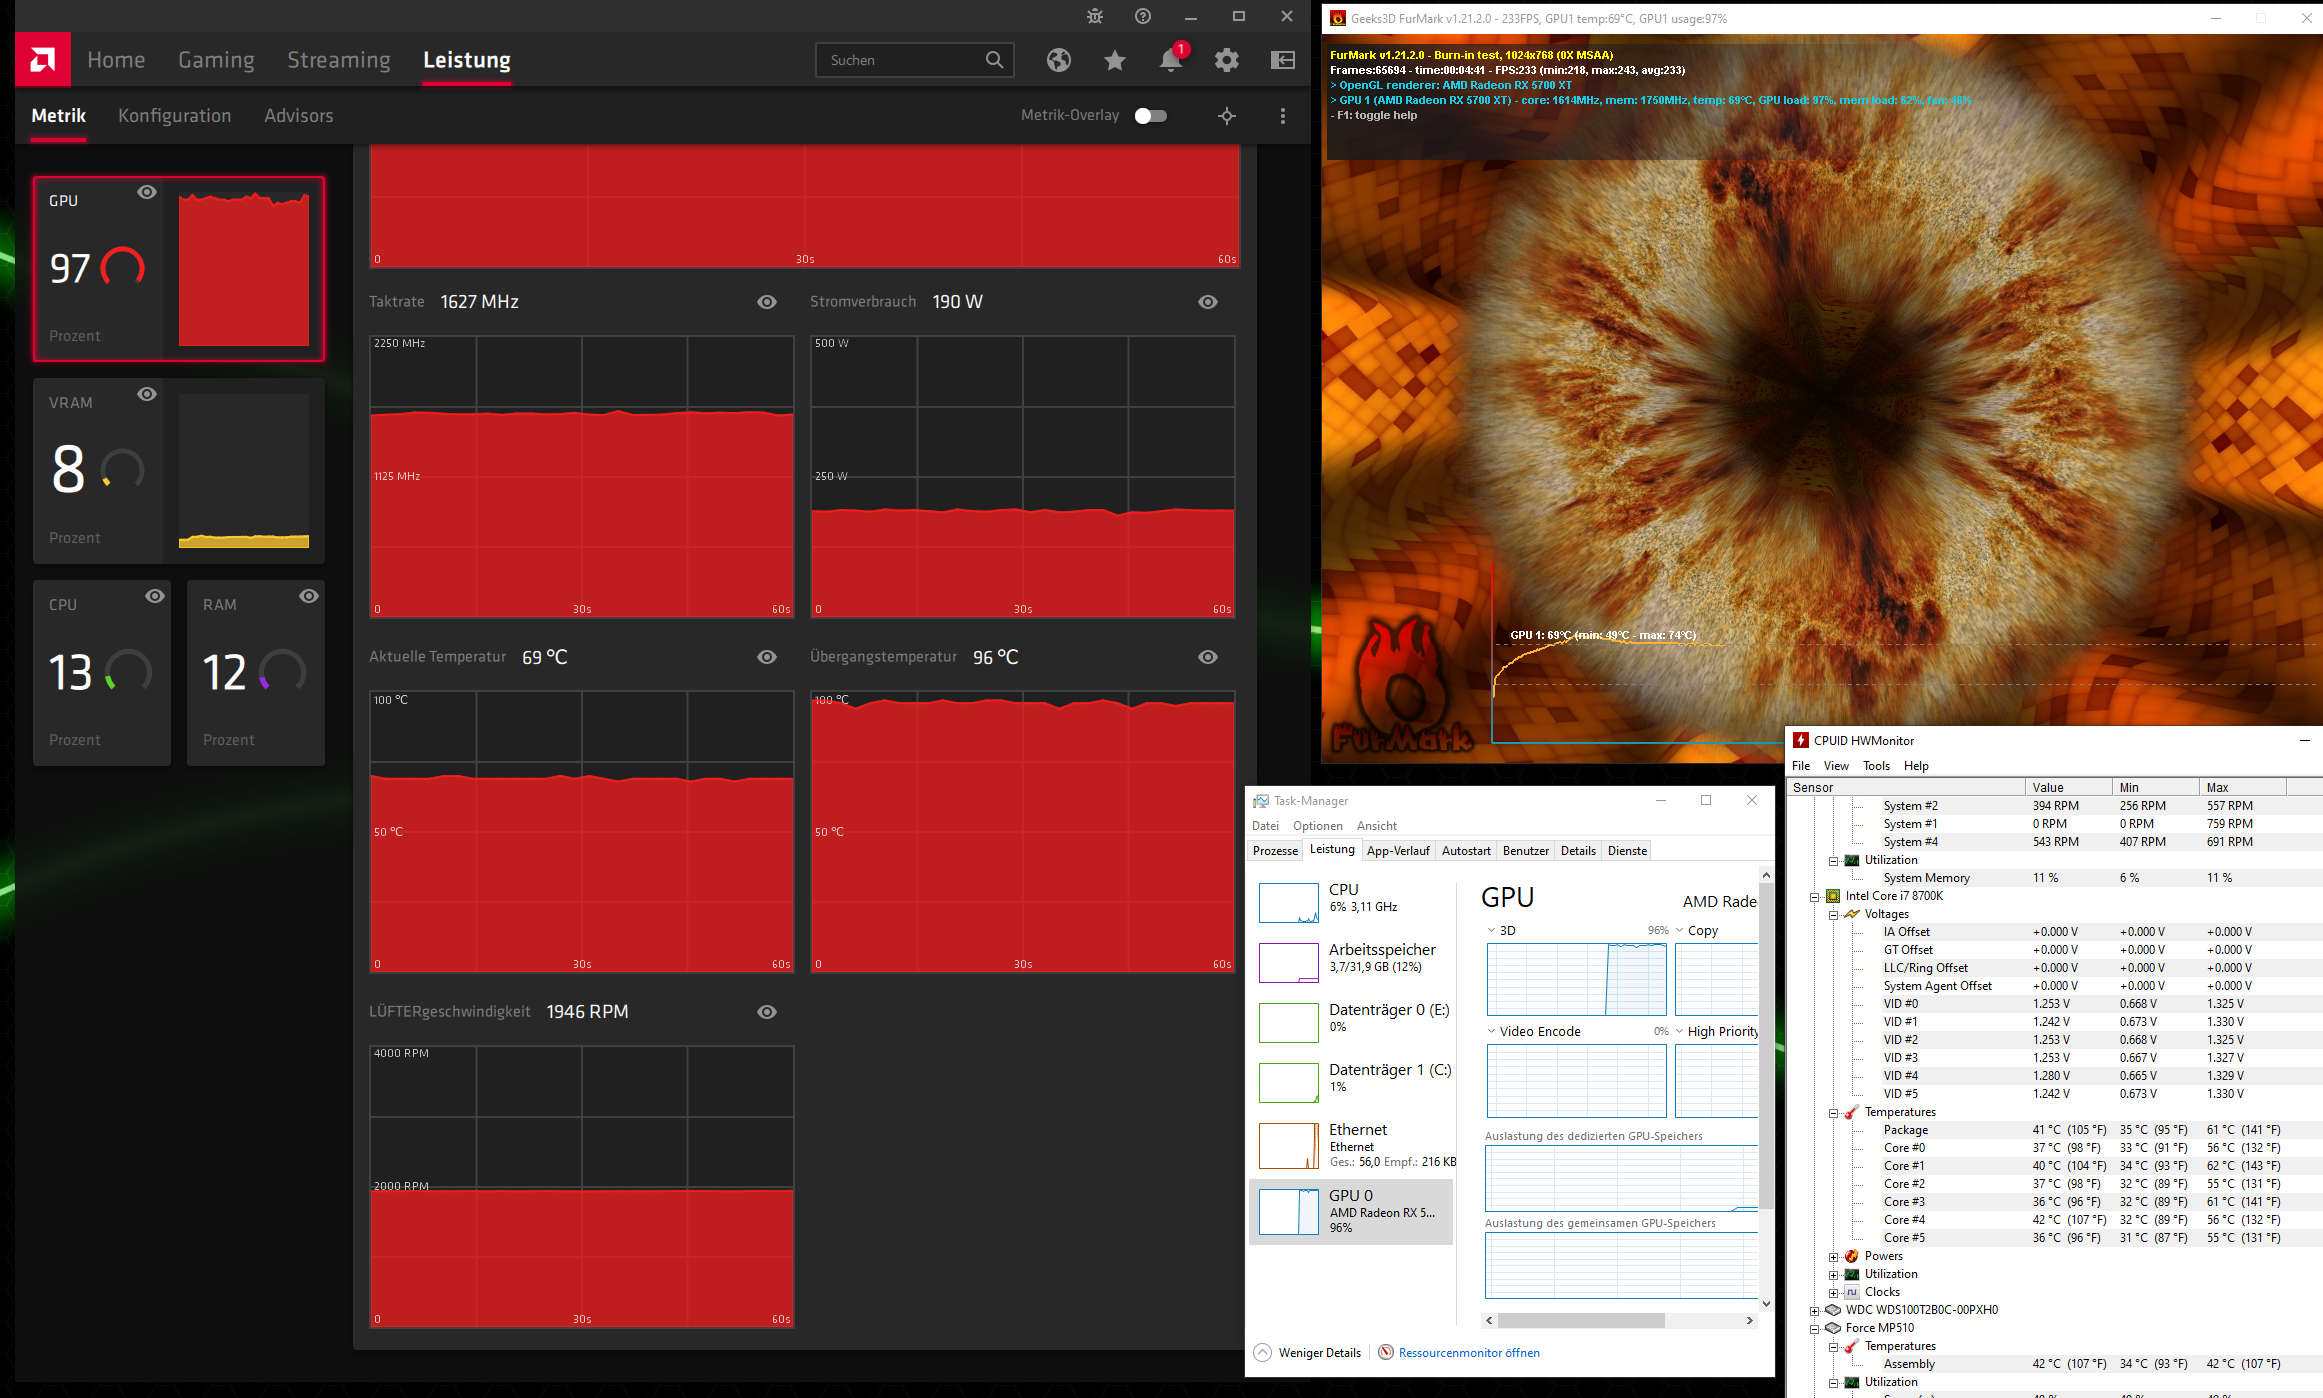Toggle the Metrik-Overlay switch
2323x1398 pixels.
tap(1151, 116)
